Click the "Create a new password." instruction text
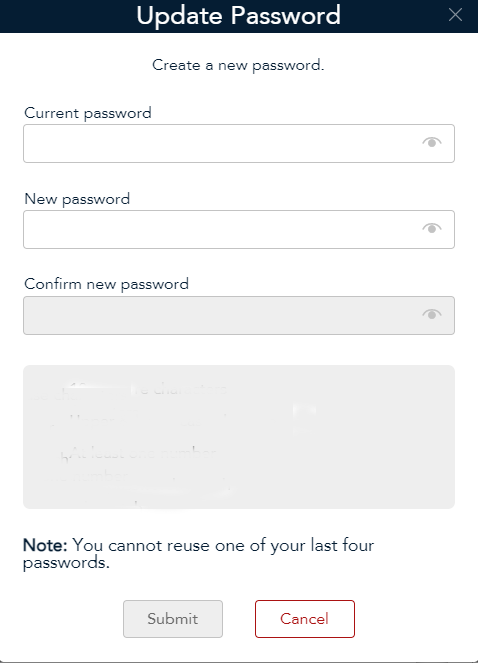Viewport: 478px width, 663px height. point(238,66)
